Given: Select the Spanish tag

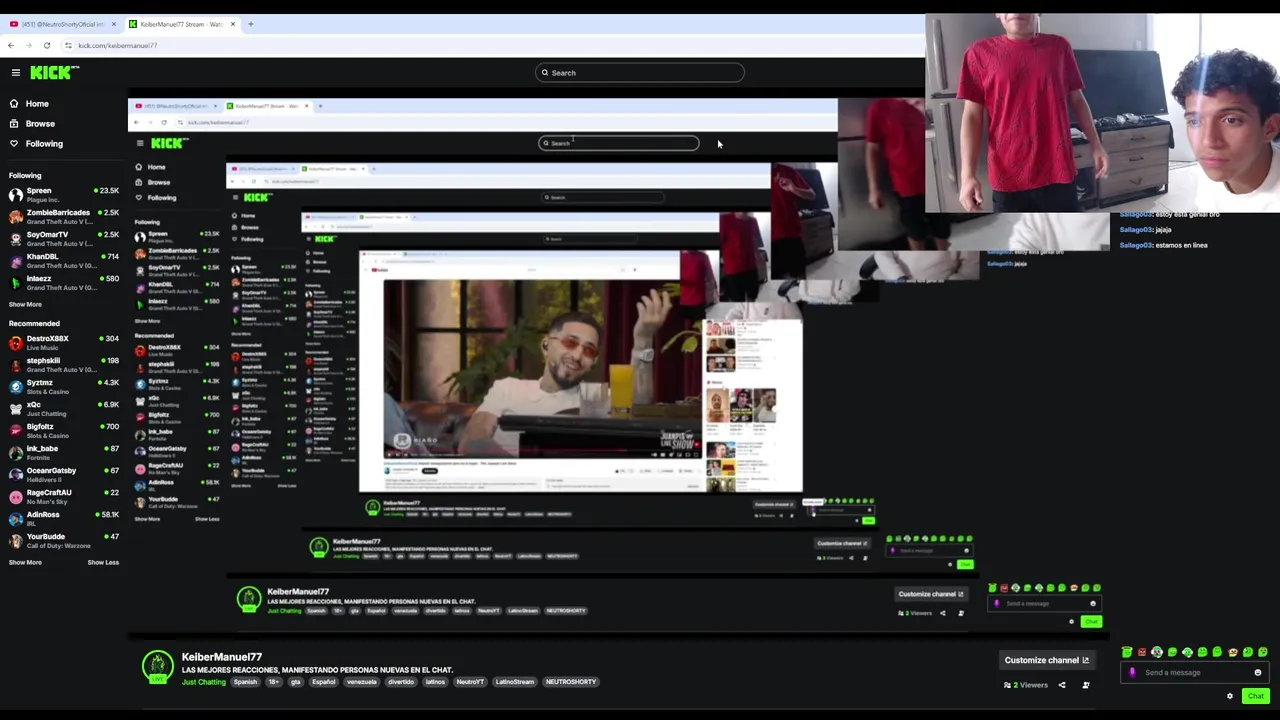Looking at the screenshot, I should pyautogui.click(x=245, y=682).
